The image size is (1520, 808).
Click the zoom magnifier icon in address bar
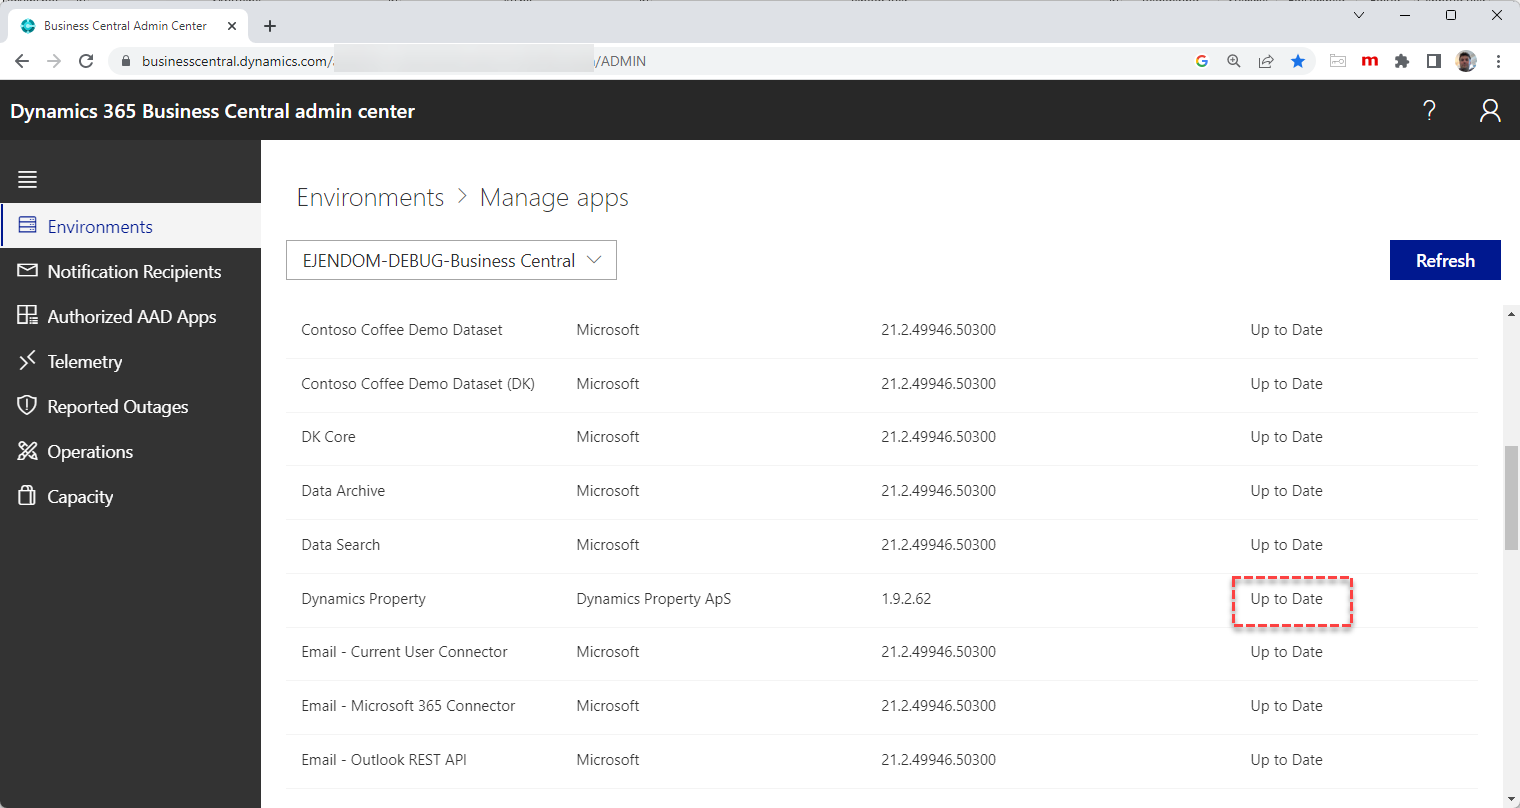pyautogui.click(x=1234, y=61)
